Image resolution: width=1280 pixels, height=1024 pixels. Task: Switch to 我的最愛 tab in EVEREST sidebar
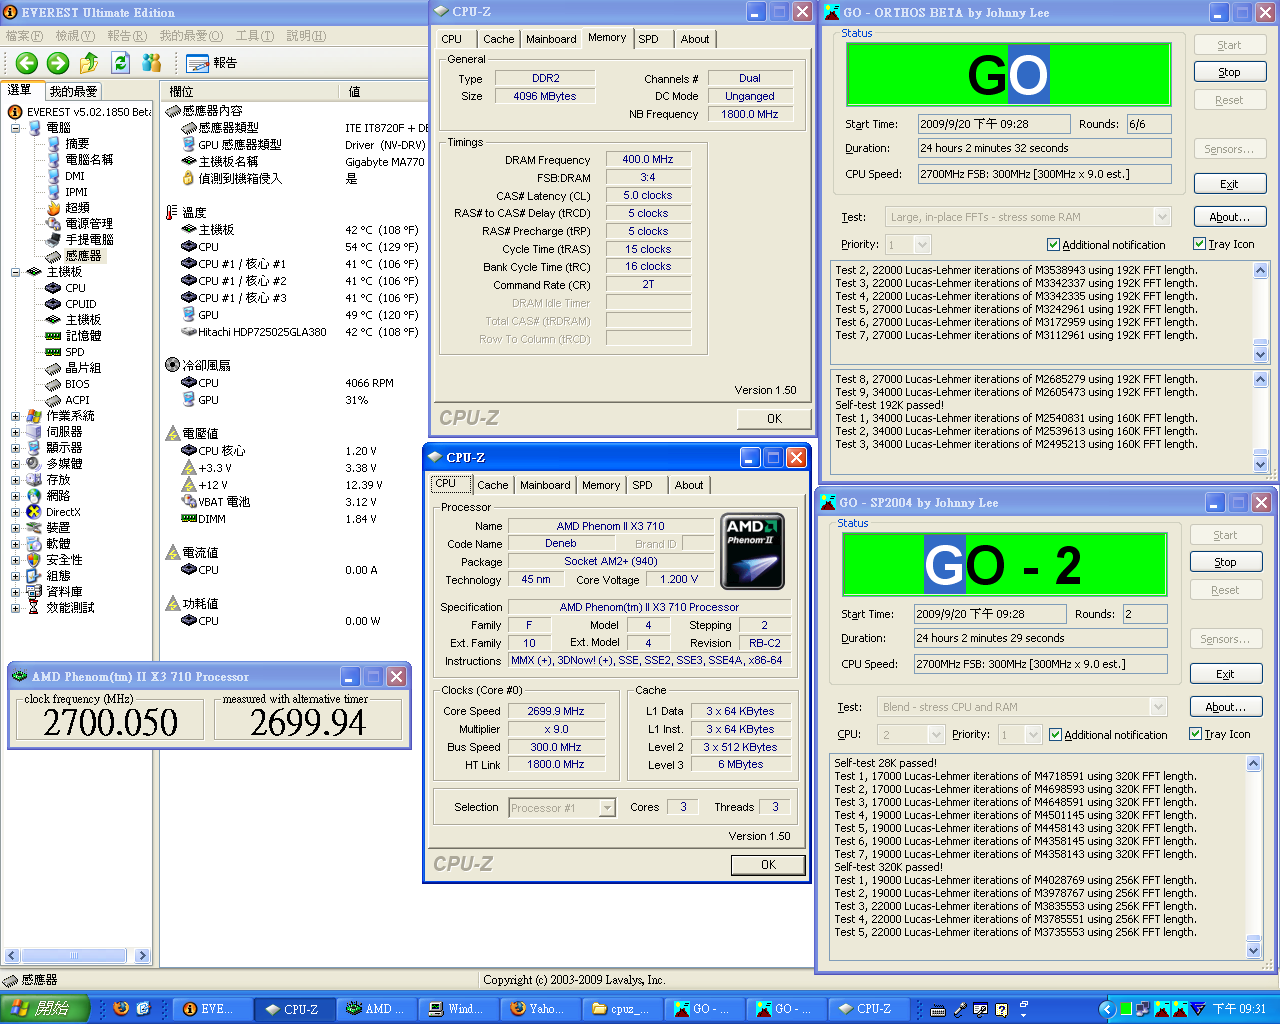point(74,91)
